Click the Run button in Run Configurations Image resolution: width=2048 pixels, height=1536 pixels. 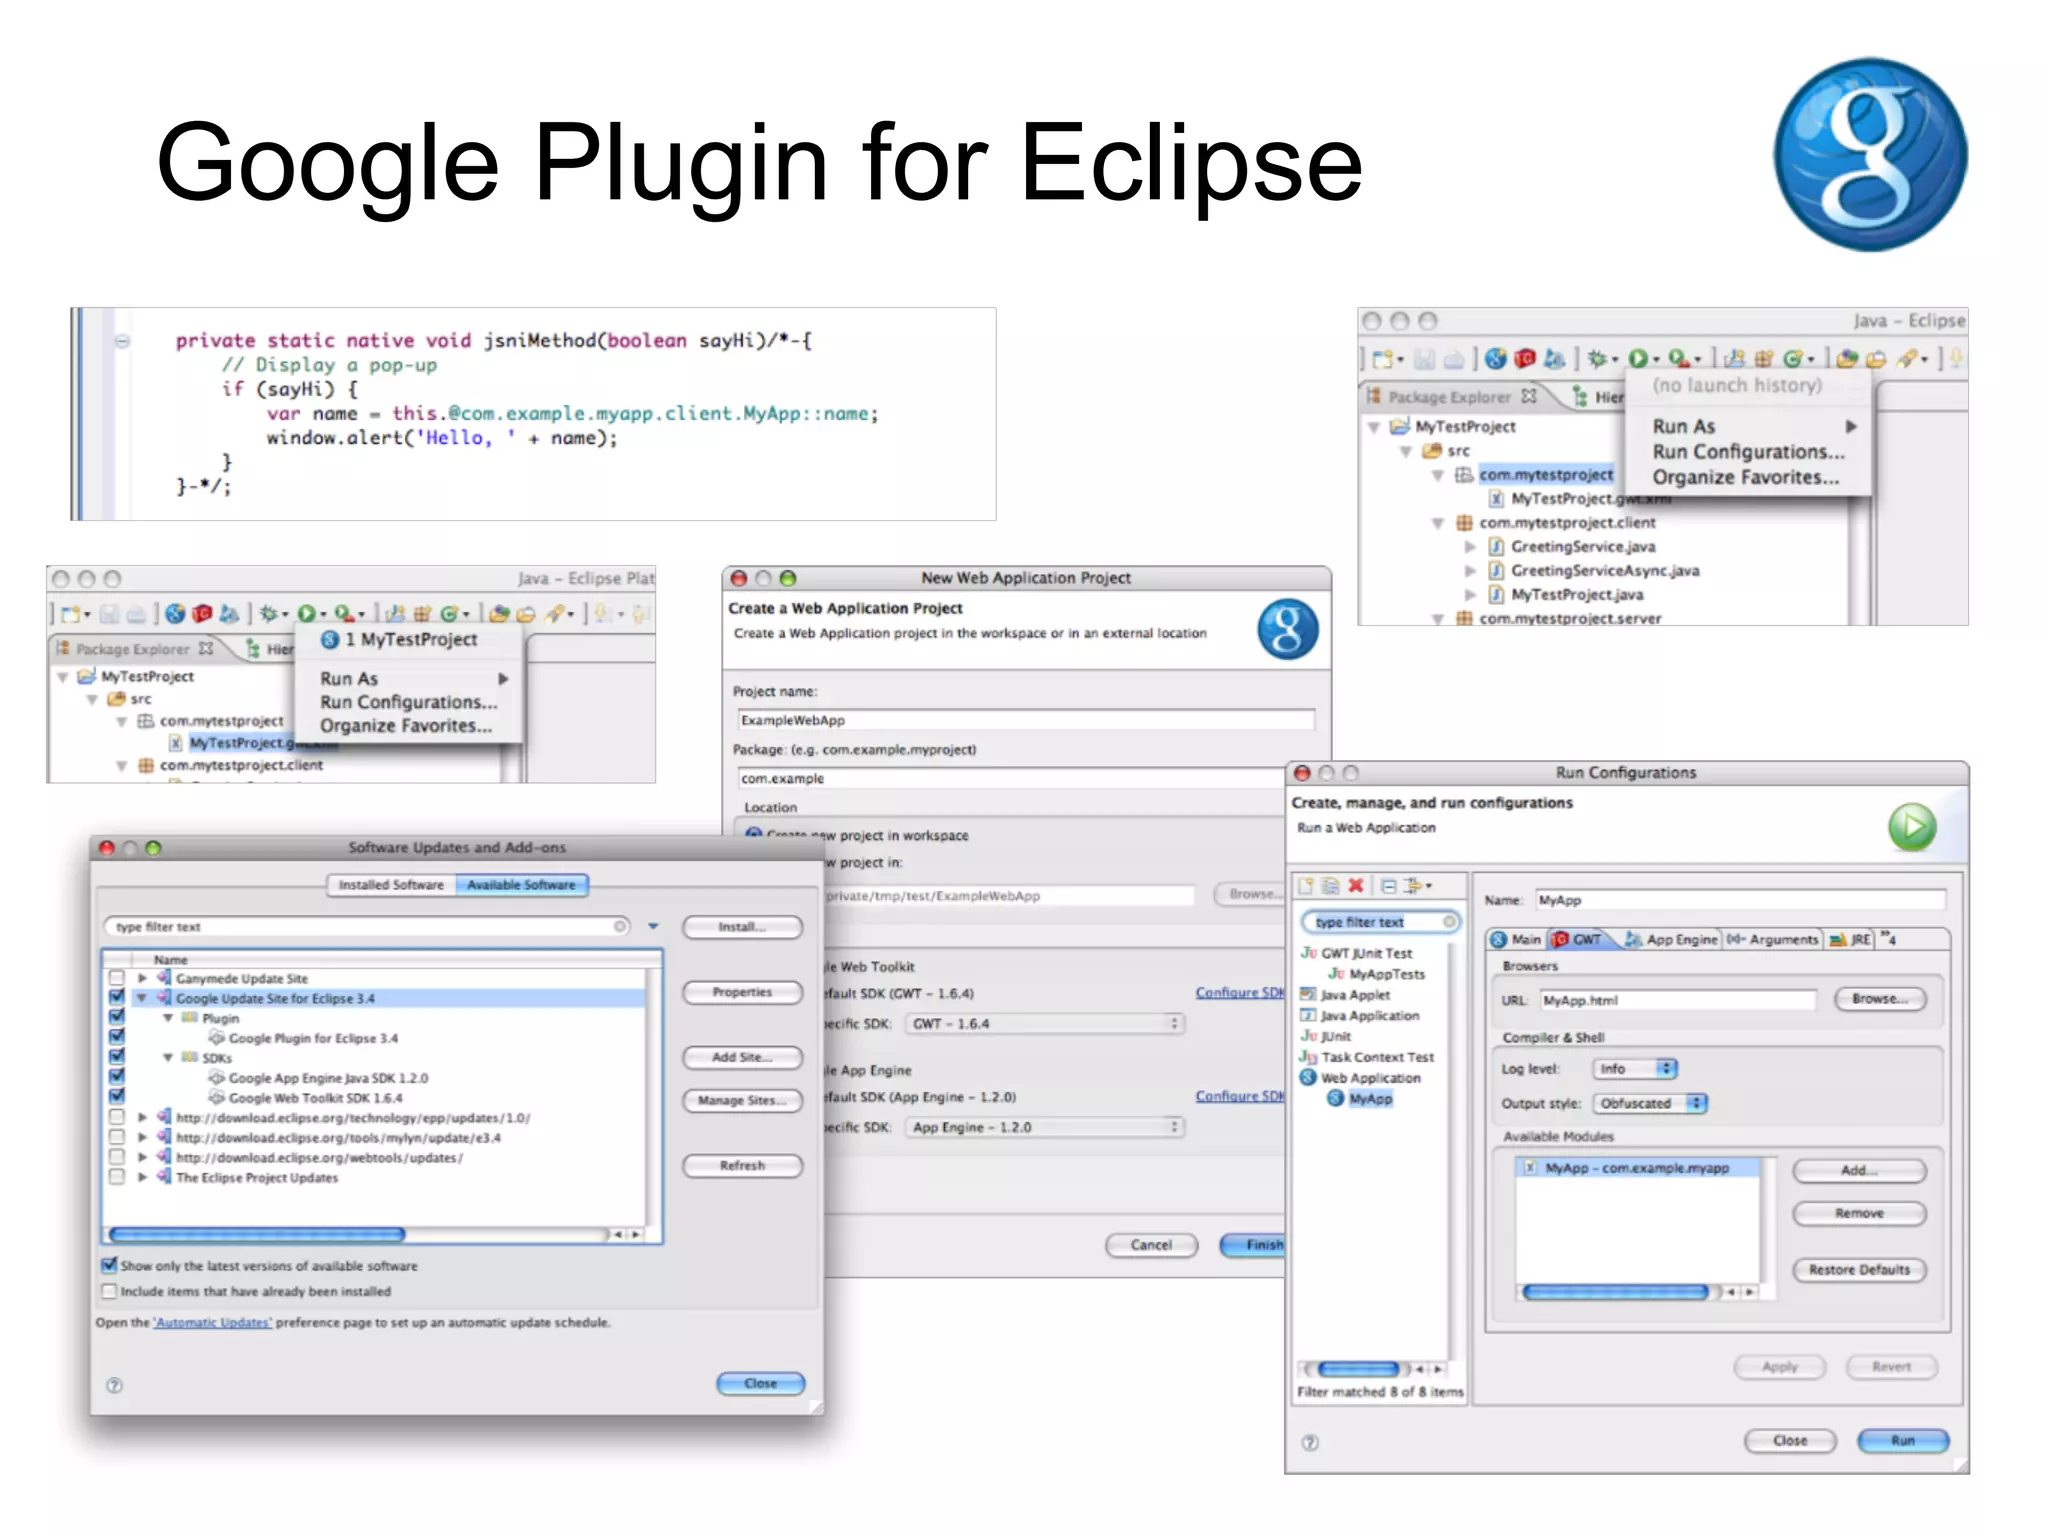point(1903,1440)
